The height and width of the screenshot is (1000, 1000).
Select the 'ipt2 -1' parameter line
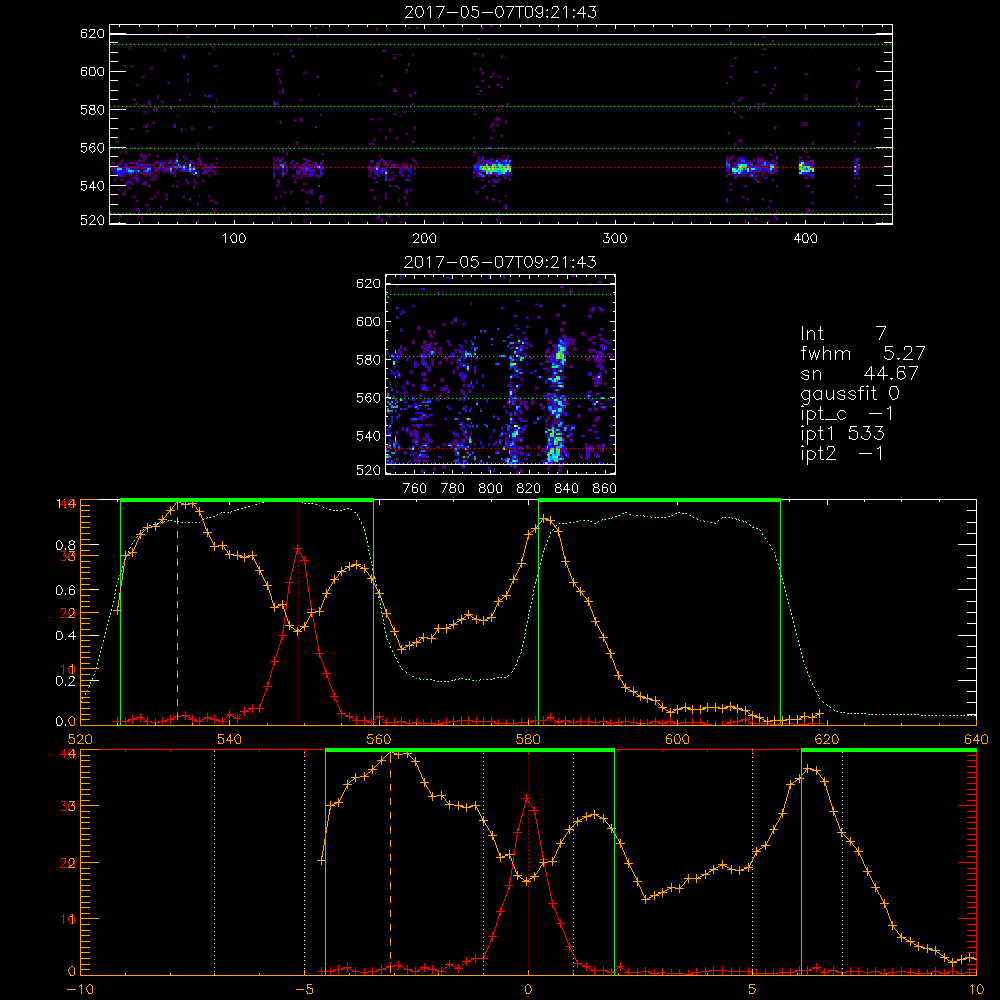(842, 453)
